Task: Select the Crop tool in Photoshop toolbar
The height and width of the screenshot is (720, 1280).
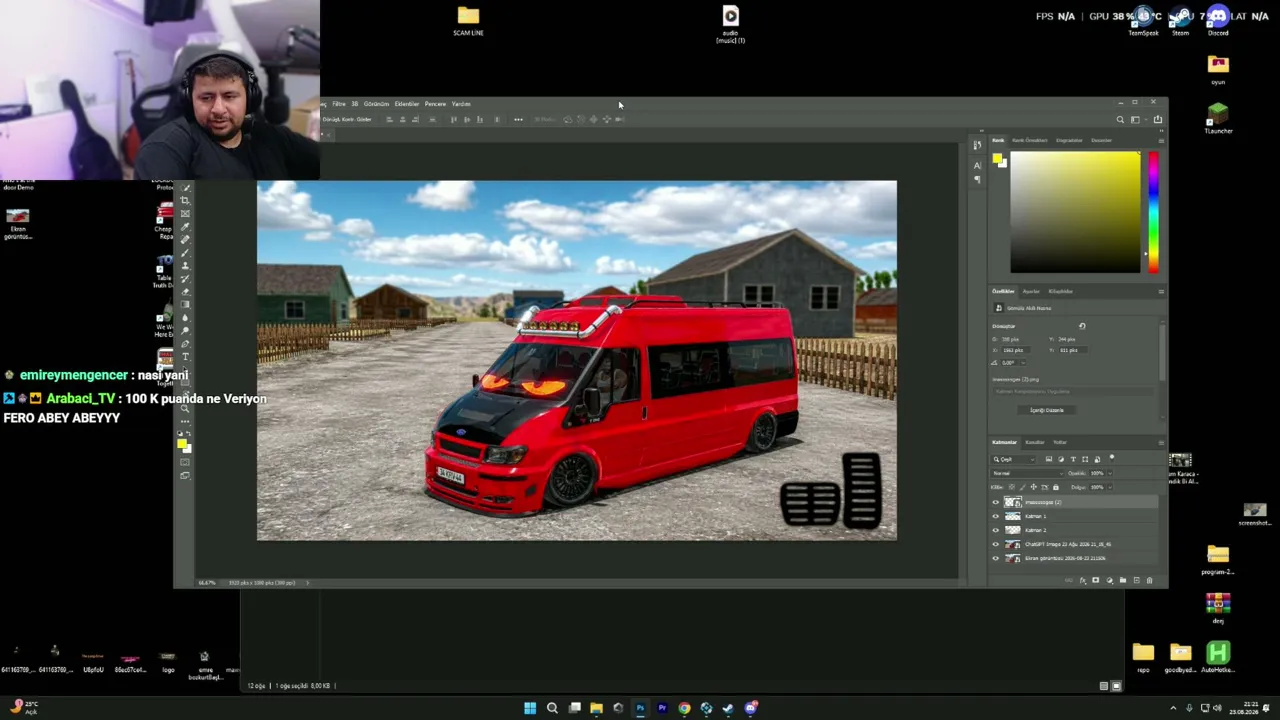Action: point(185,200)
